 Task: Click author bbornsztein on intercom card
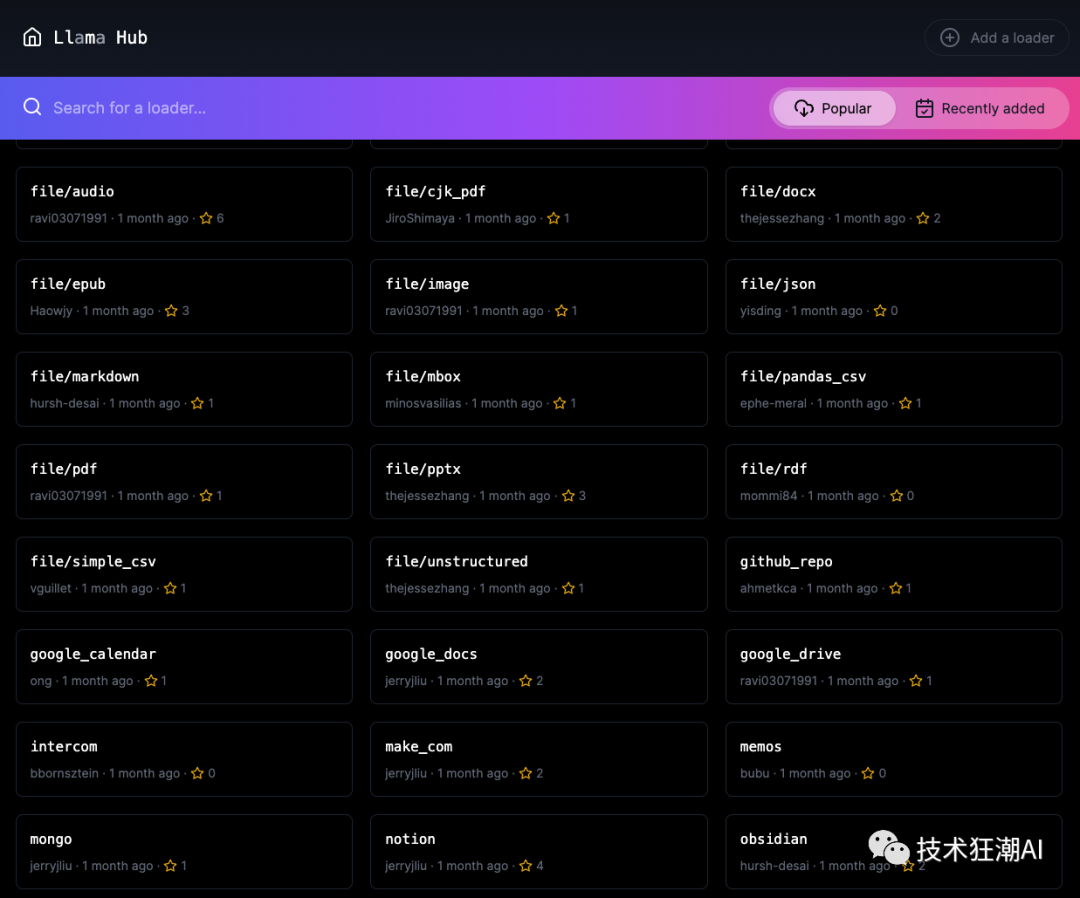coord(64,773)
